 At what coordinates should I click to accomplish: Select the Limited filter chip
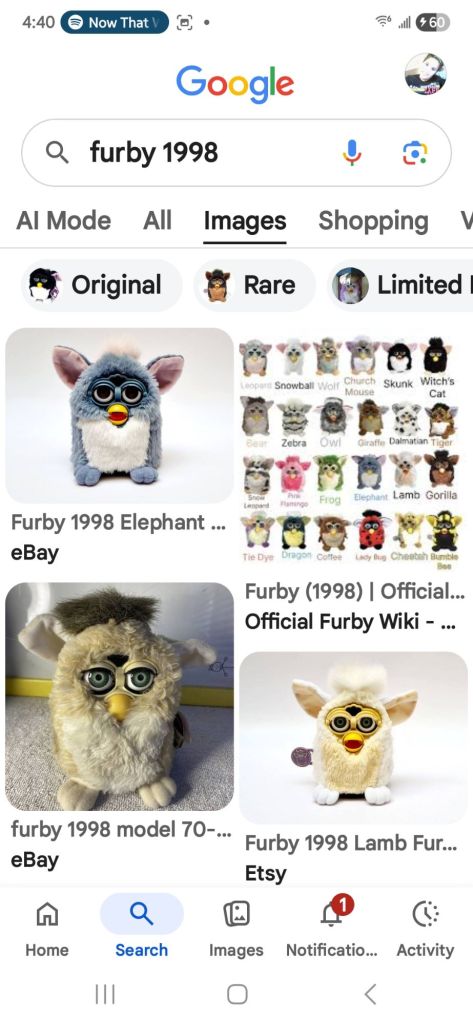[400, 285]
